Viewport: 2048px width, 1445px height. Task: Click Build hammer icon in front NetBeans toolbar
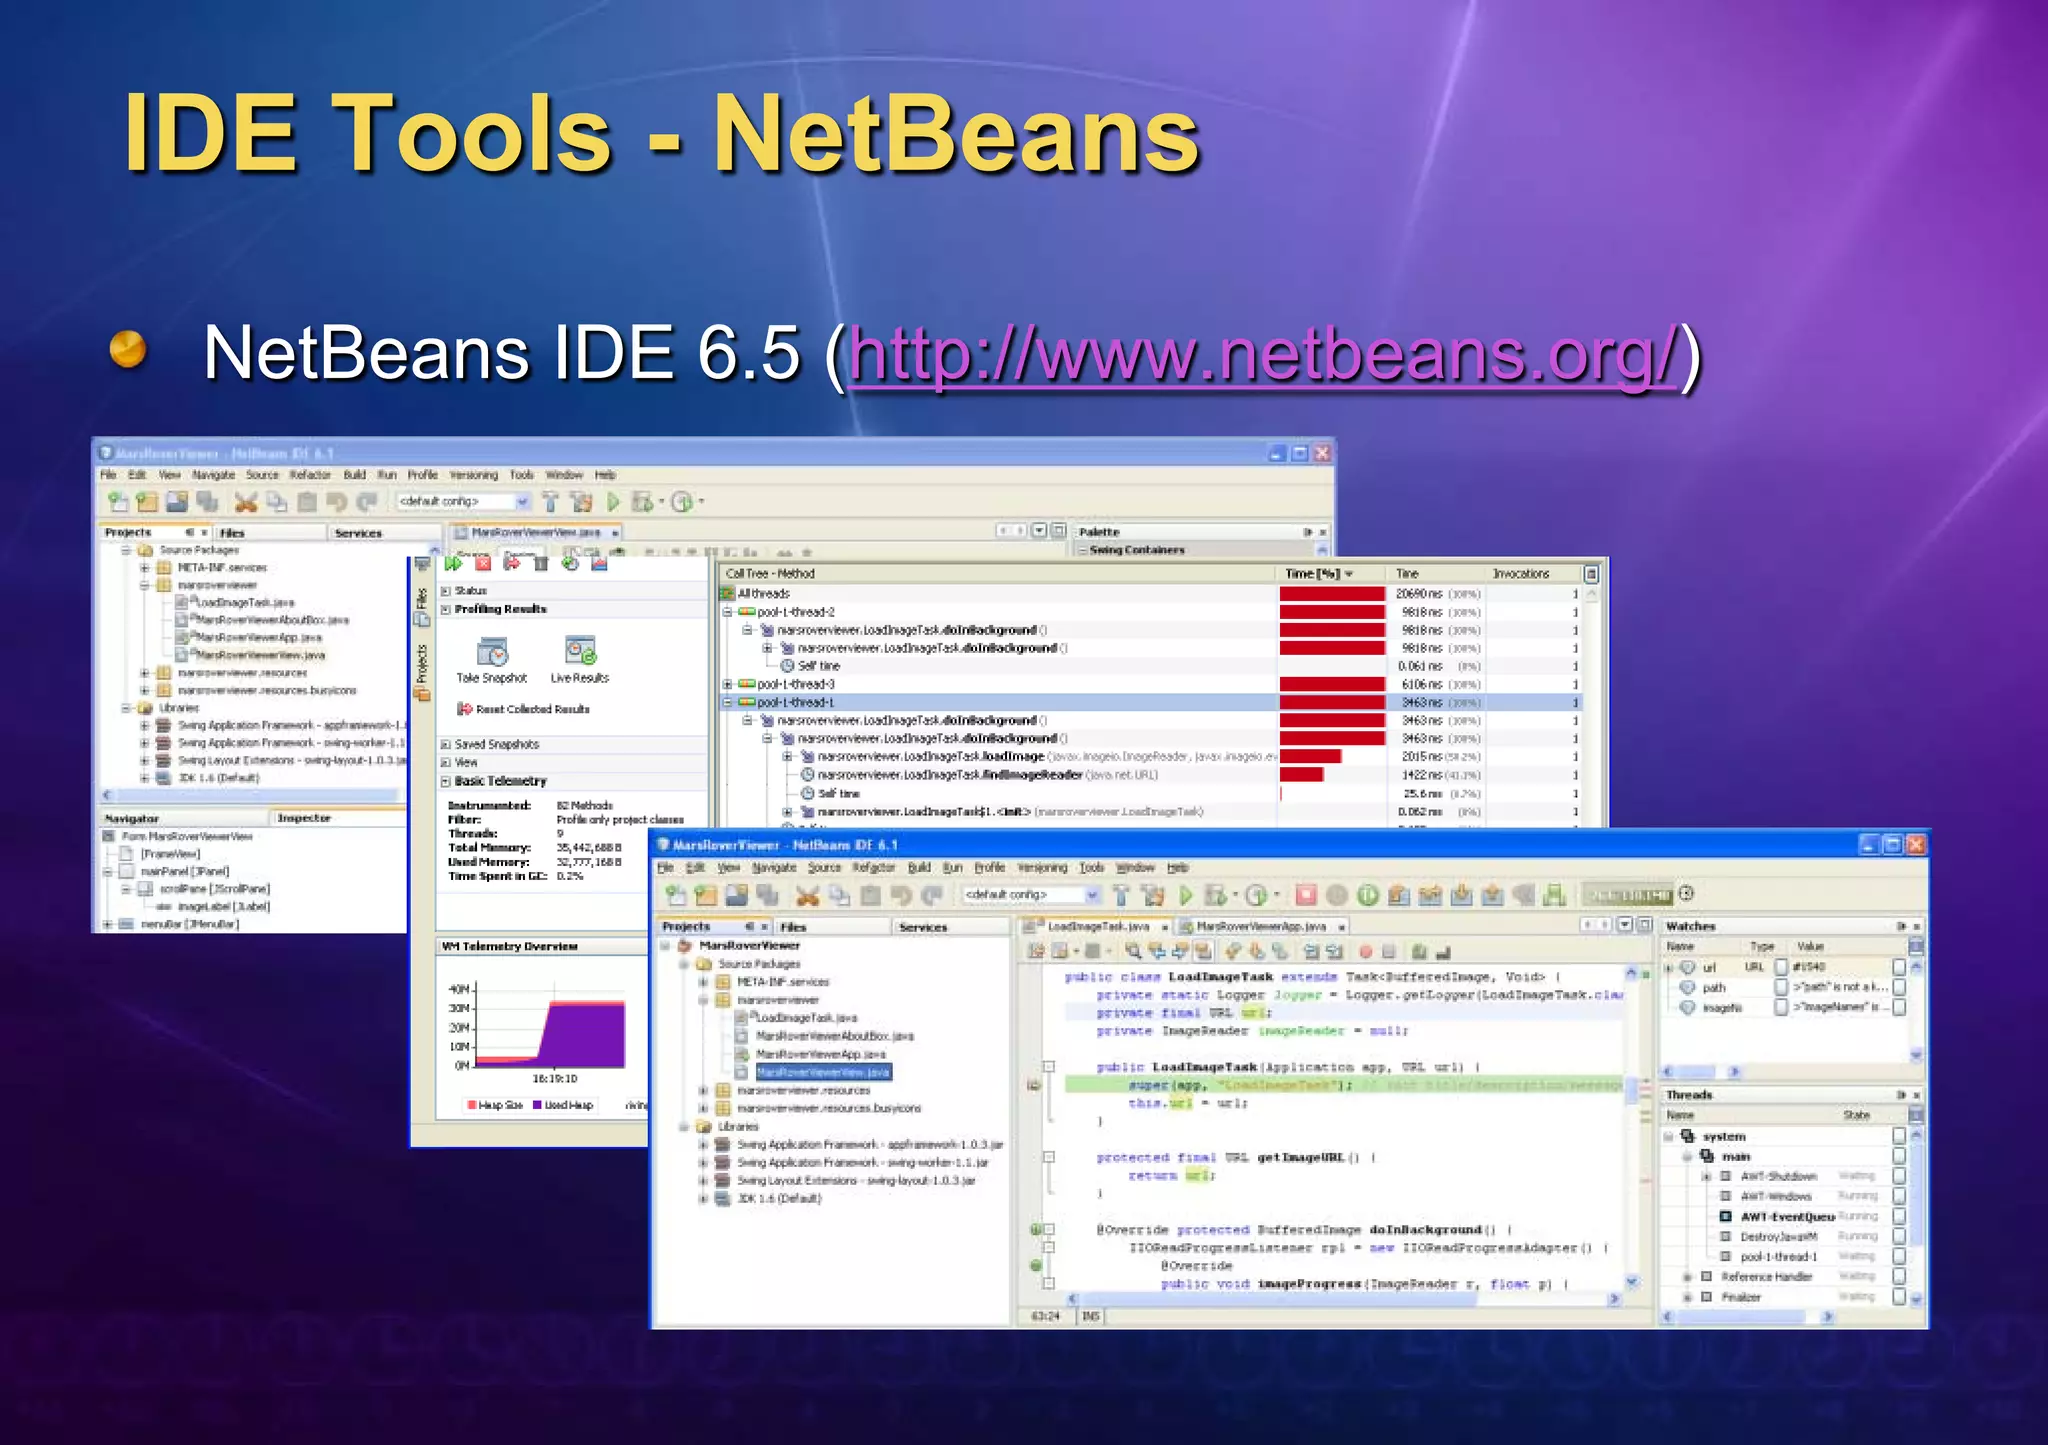coord(1121,895)
